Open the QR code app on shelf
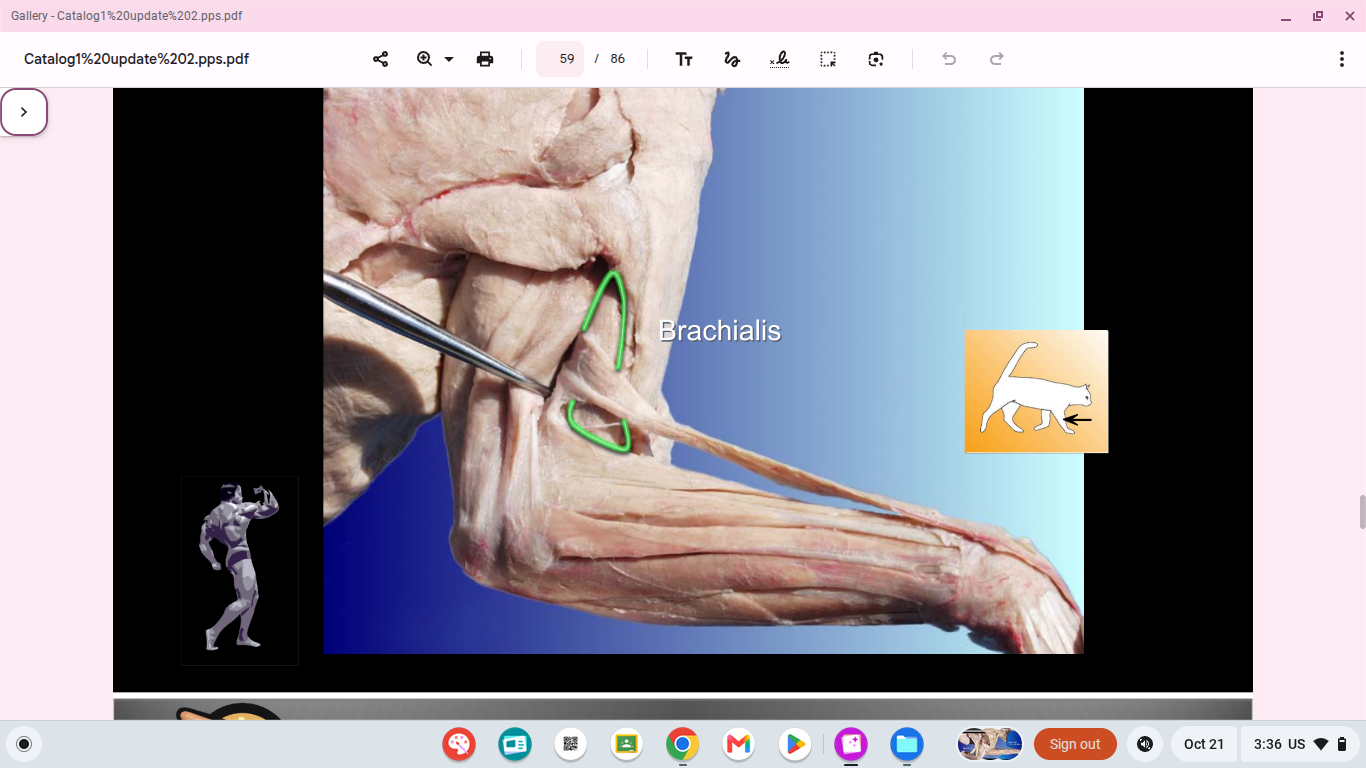1366x768 pixels. (x=571, y=744)
